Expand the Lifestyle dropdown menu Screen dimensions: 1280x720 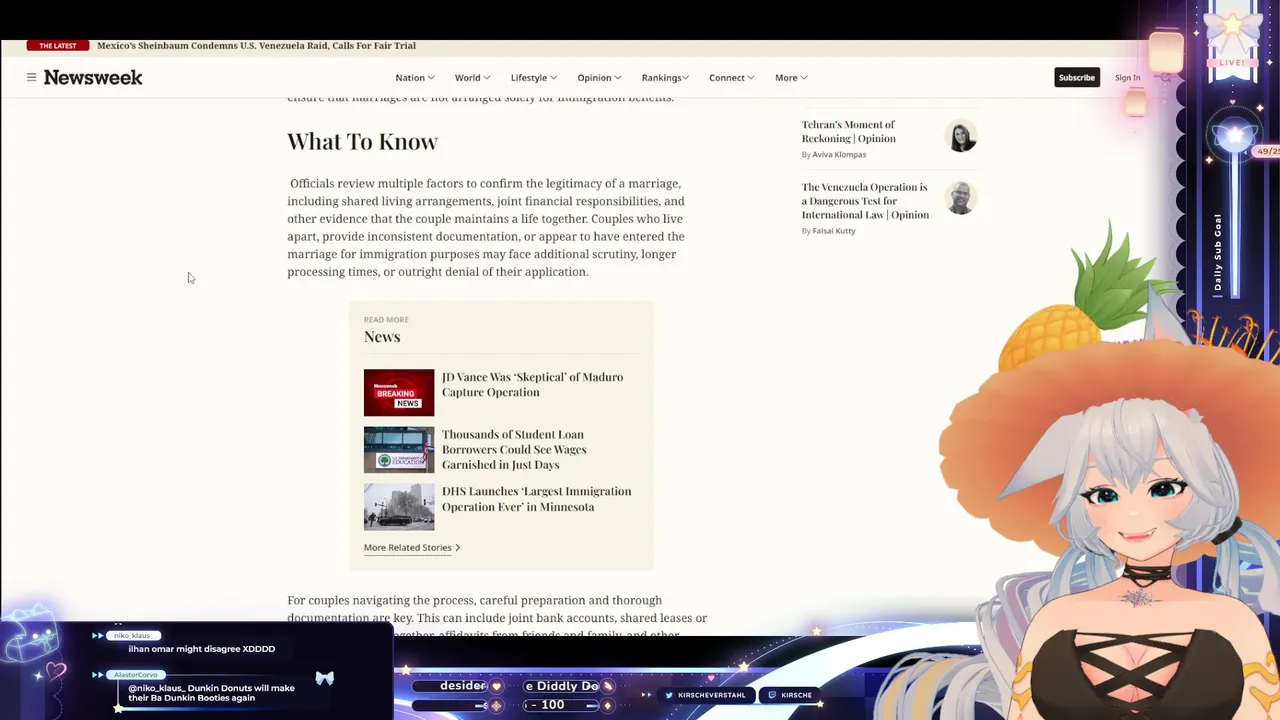533,77
